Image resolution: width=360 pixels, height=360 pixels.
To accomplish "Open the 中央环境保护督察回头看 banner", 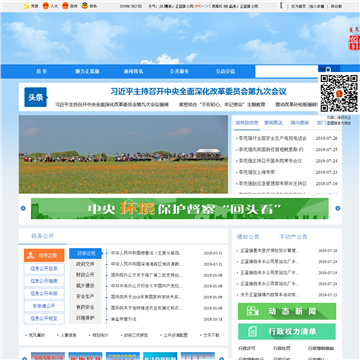I will click(x=180, y=209).
